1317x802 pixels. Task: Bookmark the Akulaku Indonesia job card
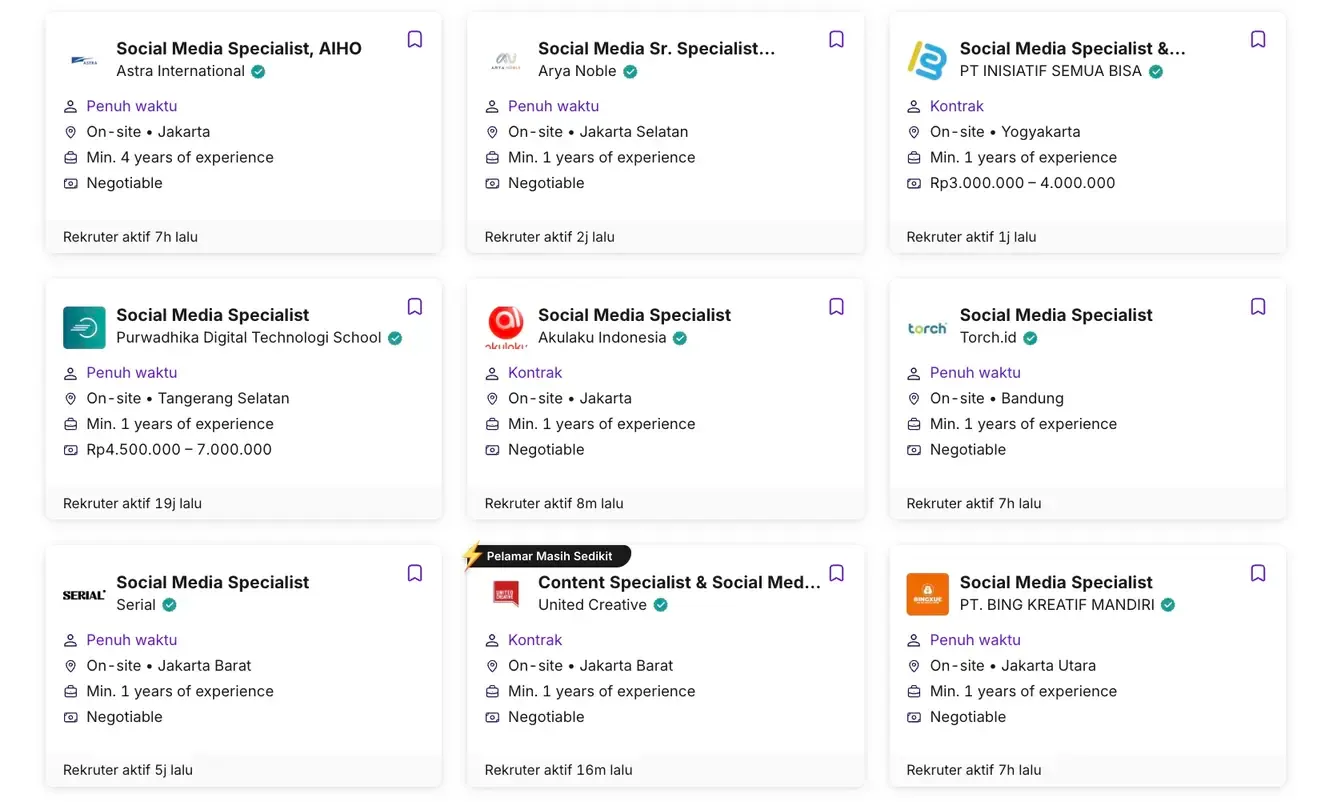836,305
